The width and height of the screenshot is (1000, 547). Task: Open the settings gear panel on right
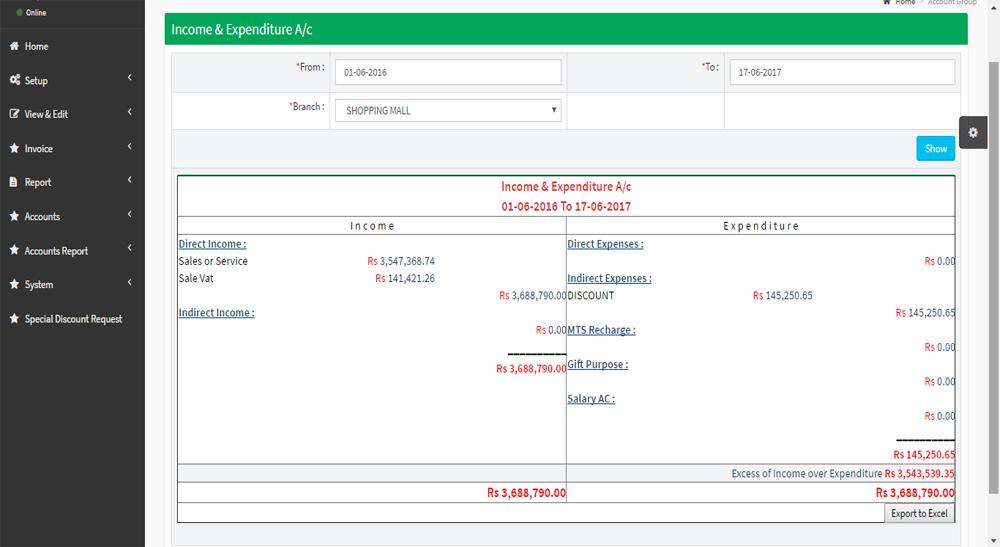click(973, 133)
